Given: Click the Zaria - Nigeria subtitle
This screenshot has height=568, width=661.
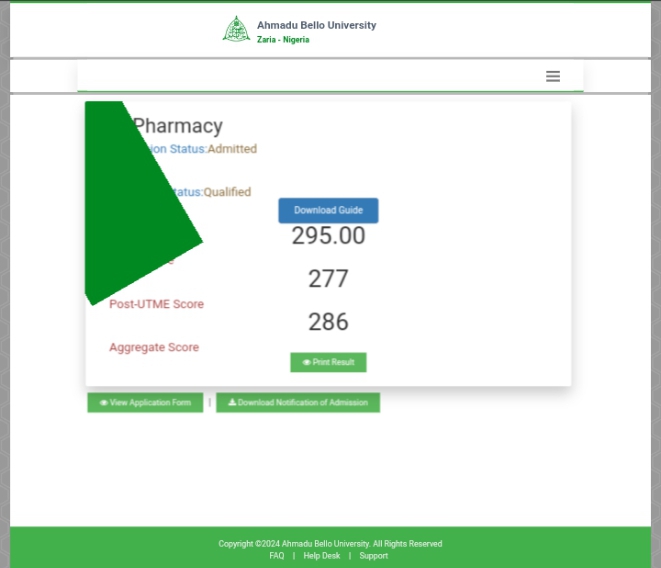Looking at the screenshot, I should point(283,40).
